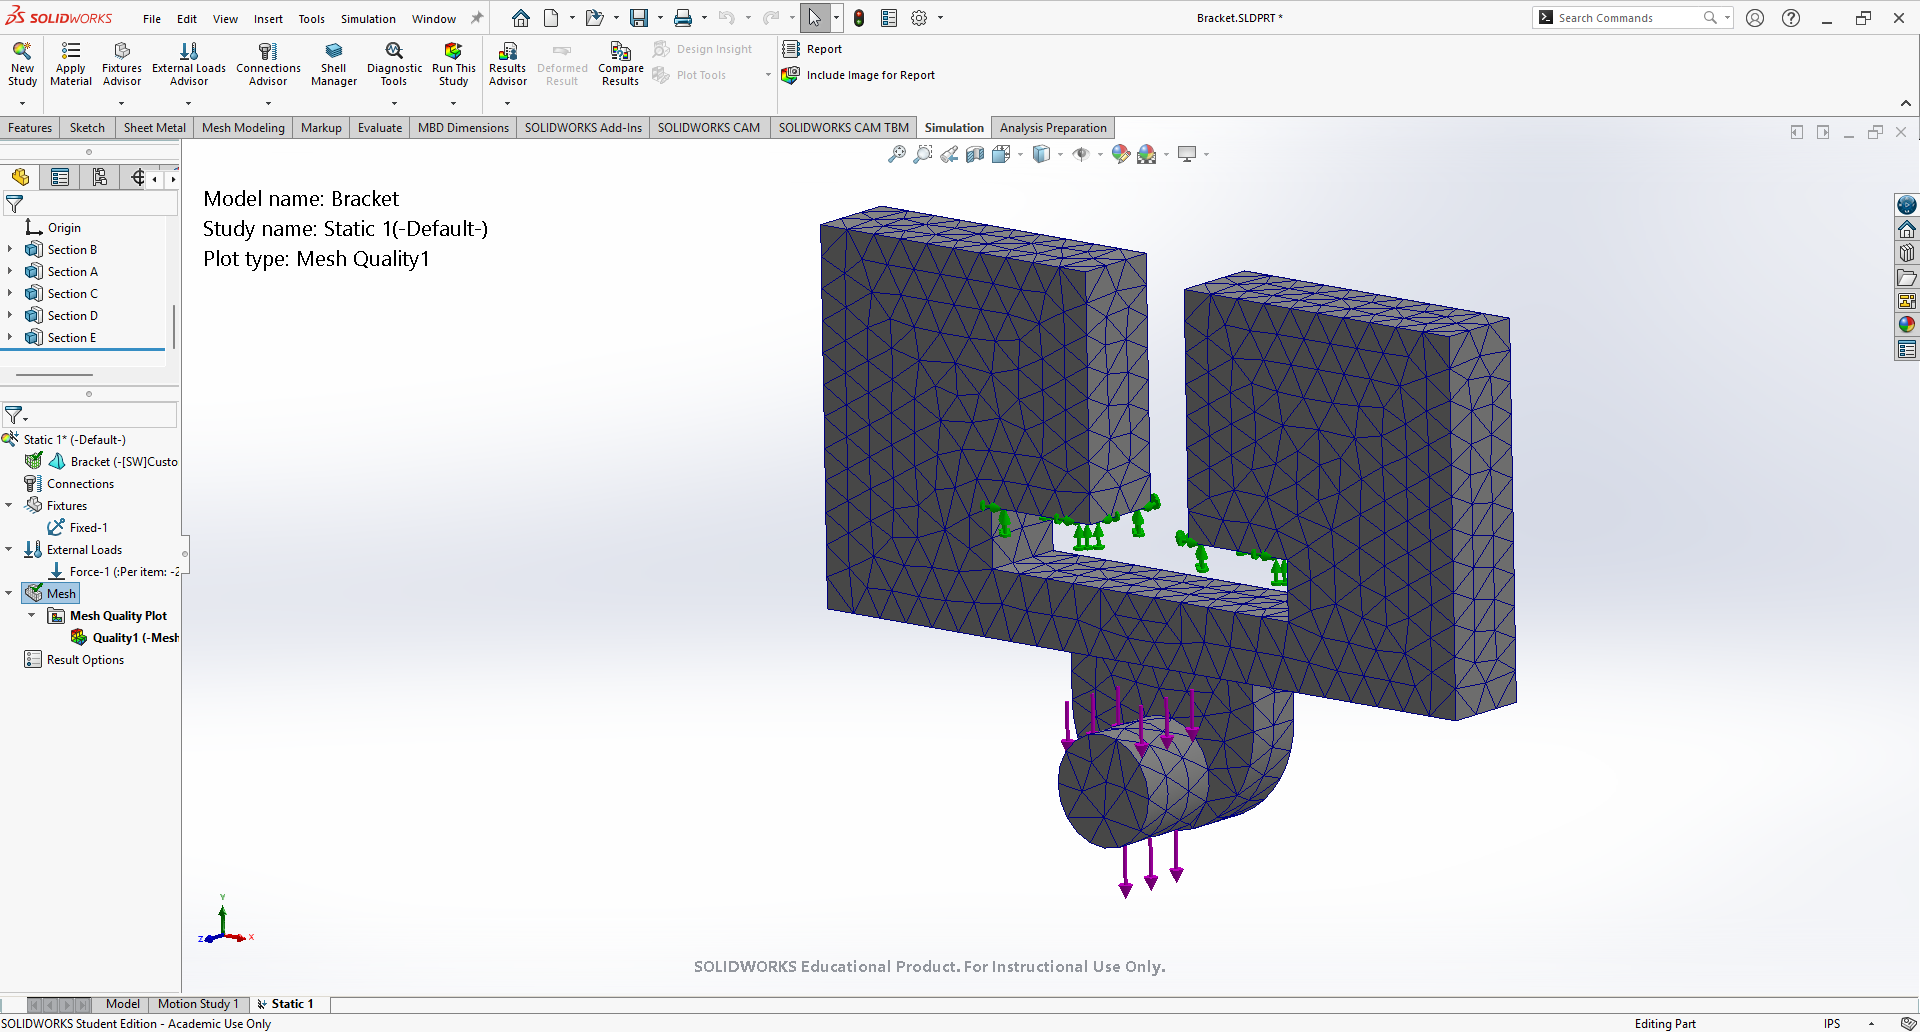Pin the menu bar with pushpin
Image resolution: width=1920 pixels, height=1032 pixels.
[x=477, y=18]
